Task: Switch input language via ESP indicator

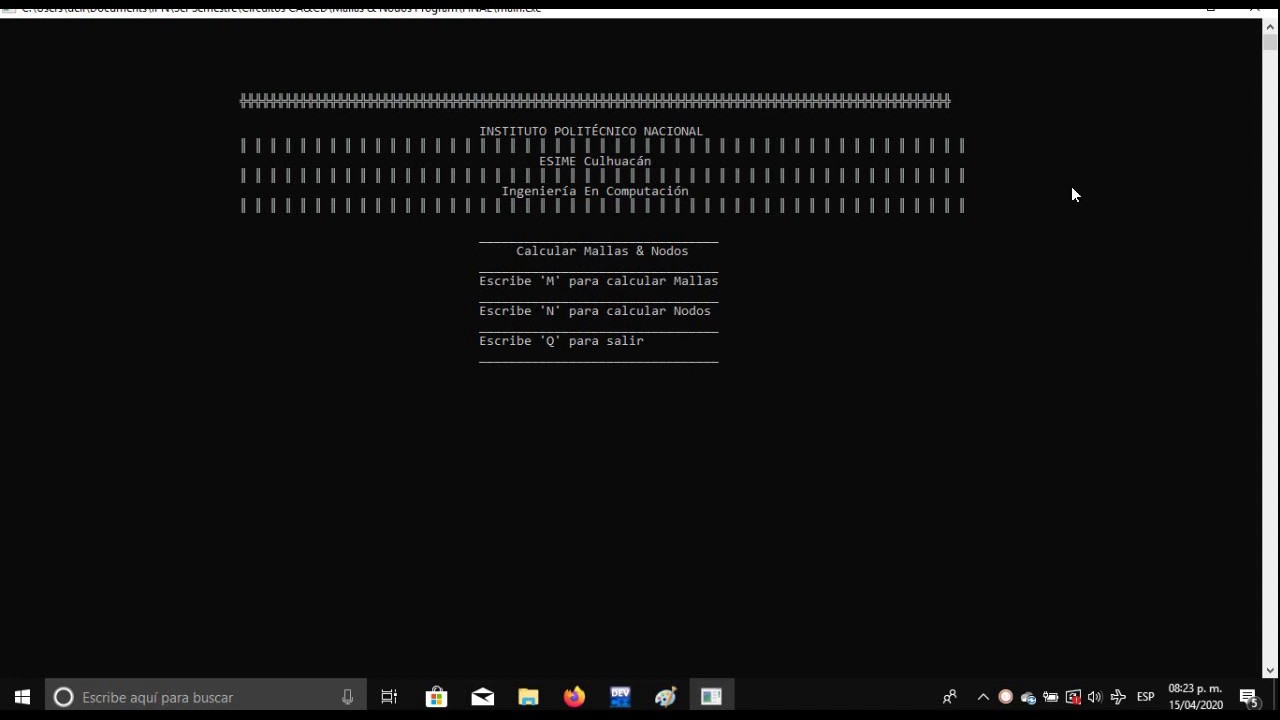Action: [x=1146, y=697]
